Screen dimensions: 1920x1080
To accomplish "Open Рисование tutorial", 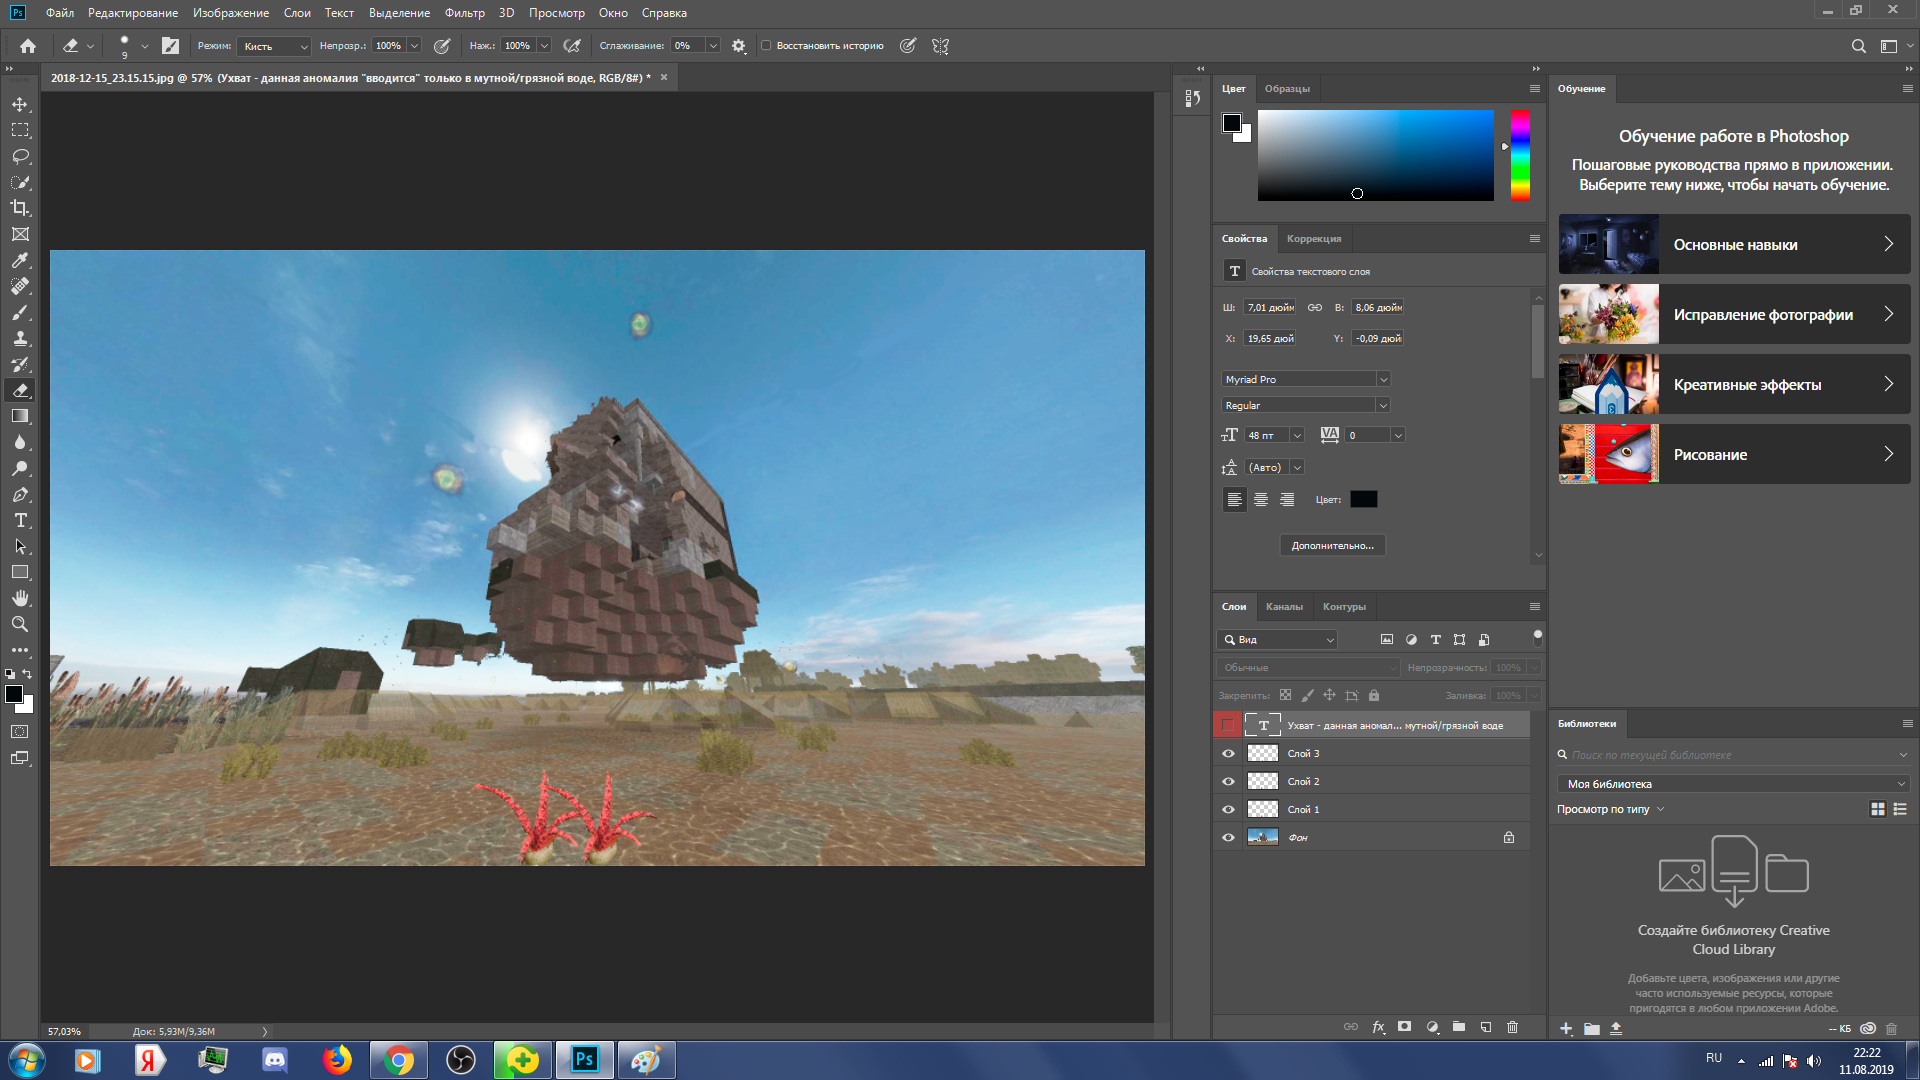I will (x=1734, y=454).
